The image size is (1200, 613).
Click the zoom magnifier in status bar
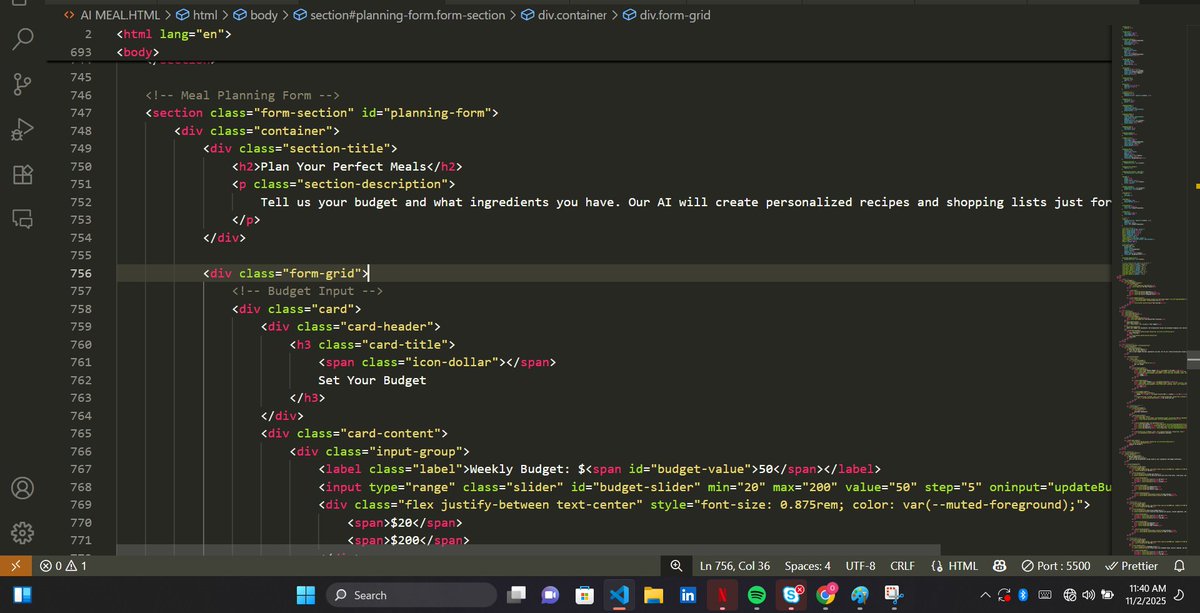[676, 566]
